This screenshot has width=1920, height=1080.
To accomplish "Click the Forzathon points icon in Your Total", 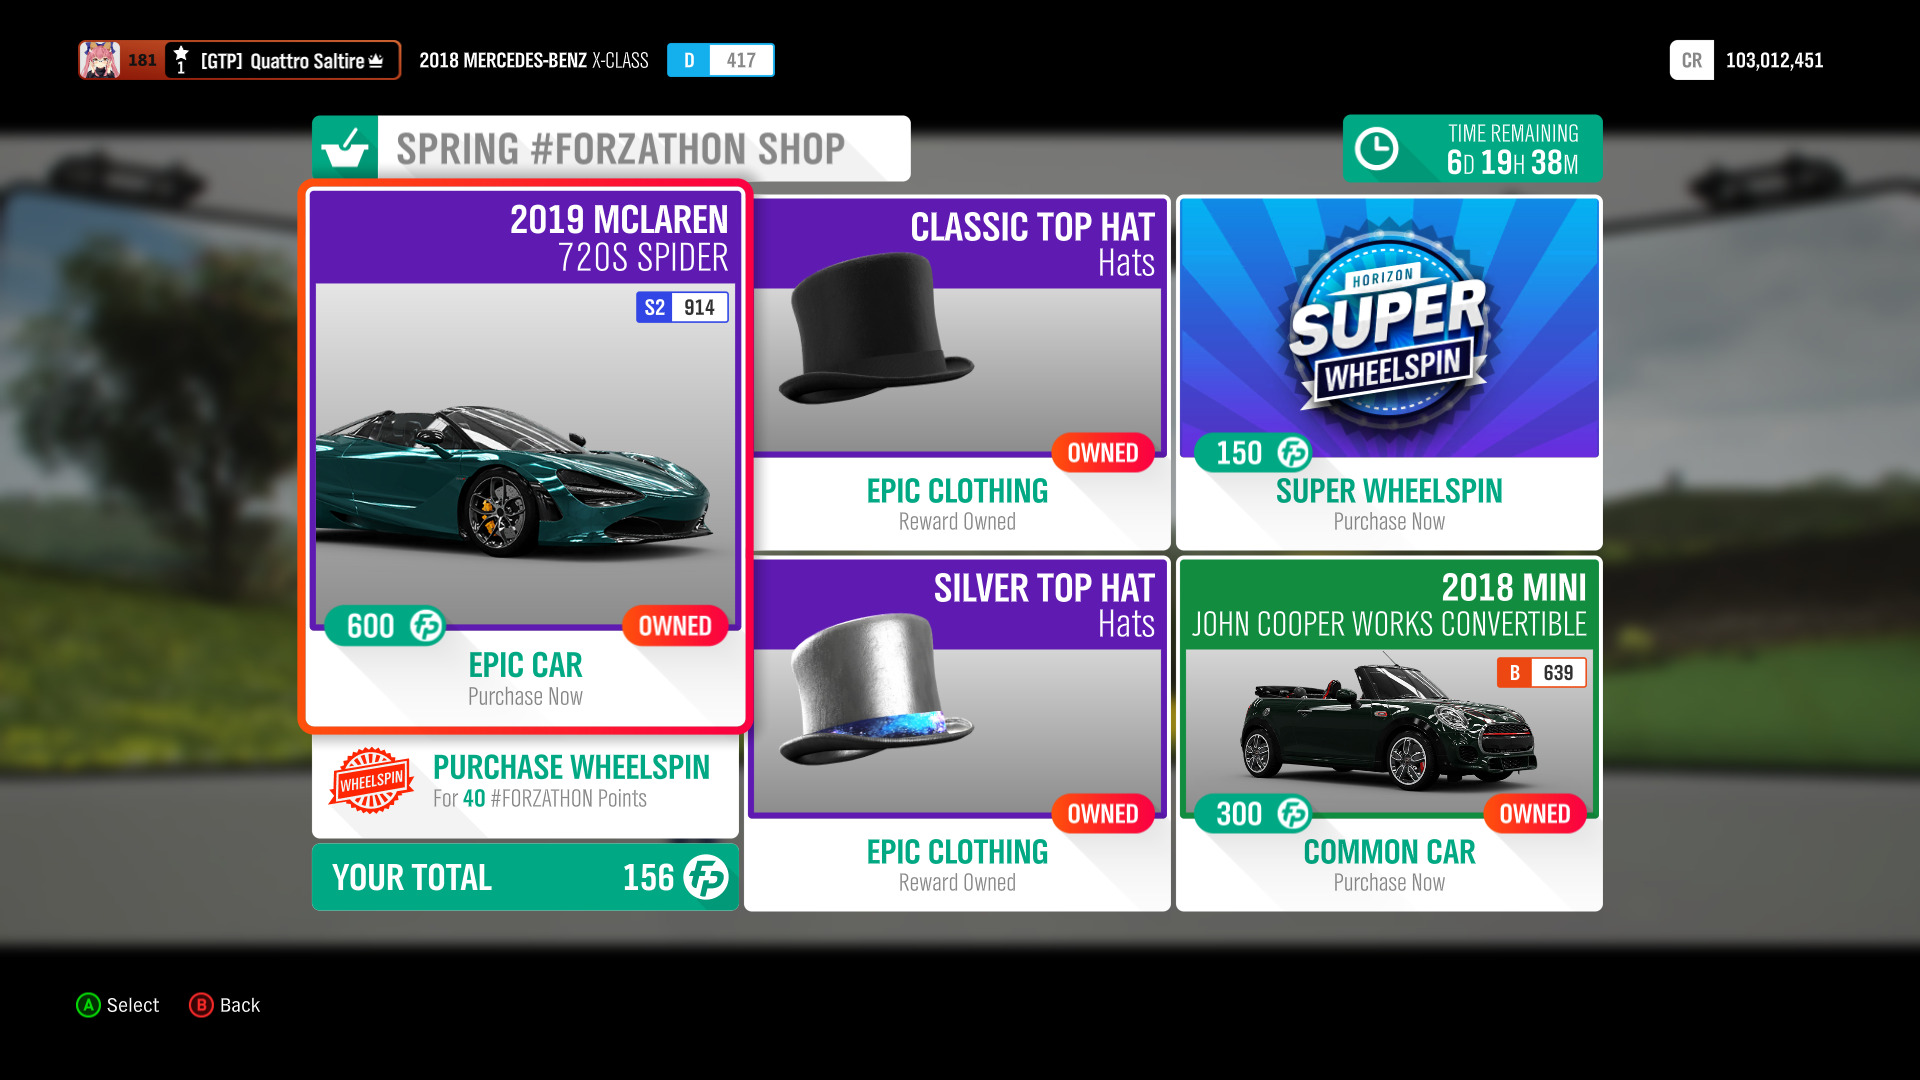I will click(706, 877).
